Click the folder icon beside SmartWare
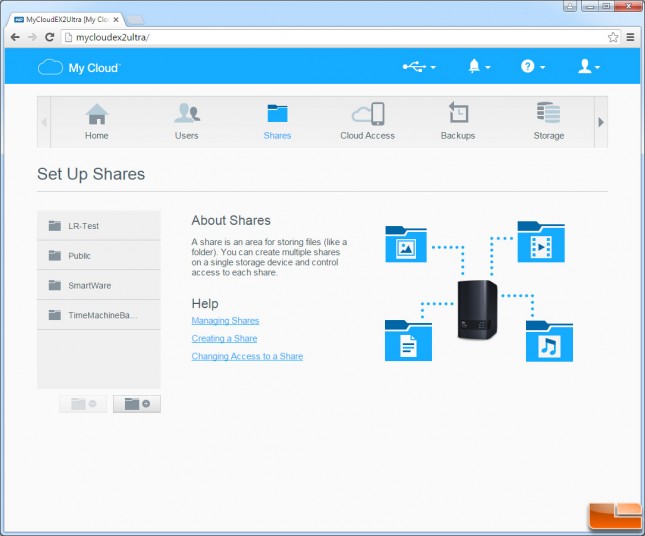645x536 pixels. pos(55,285)
